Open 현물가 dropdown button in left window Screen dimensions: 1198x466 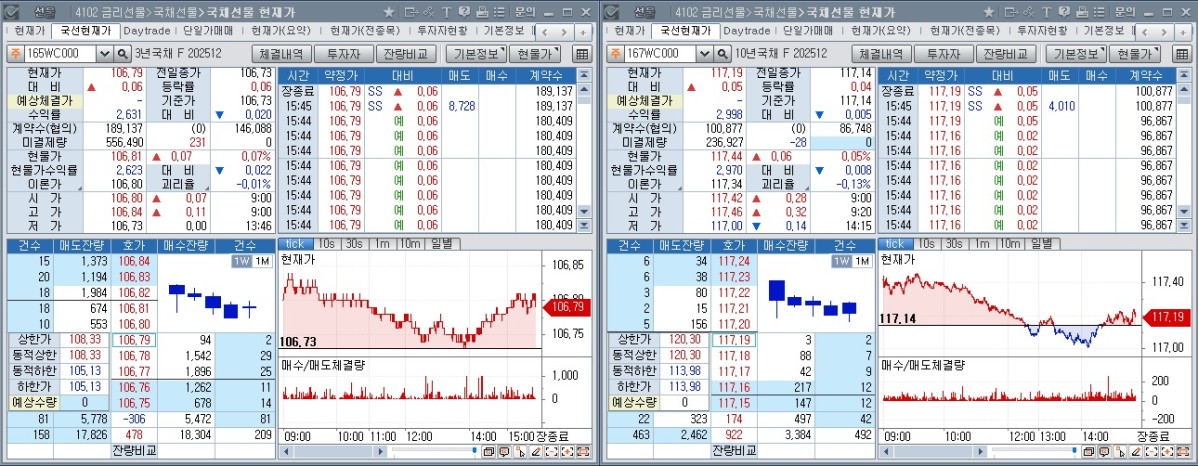click(535, 54)
